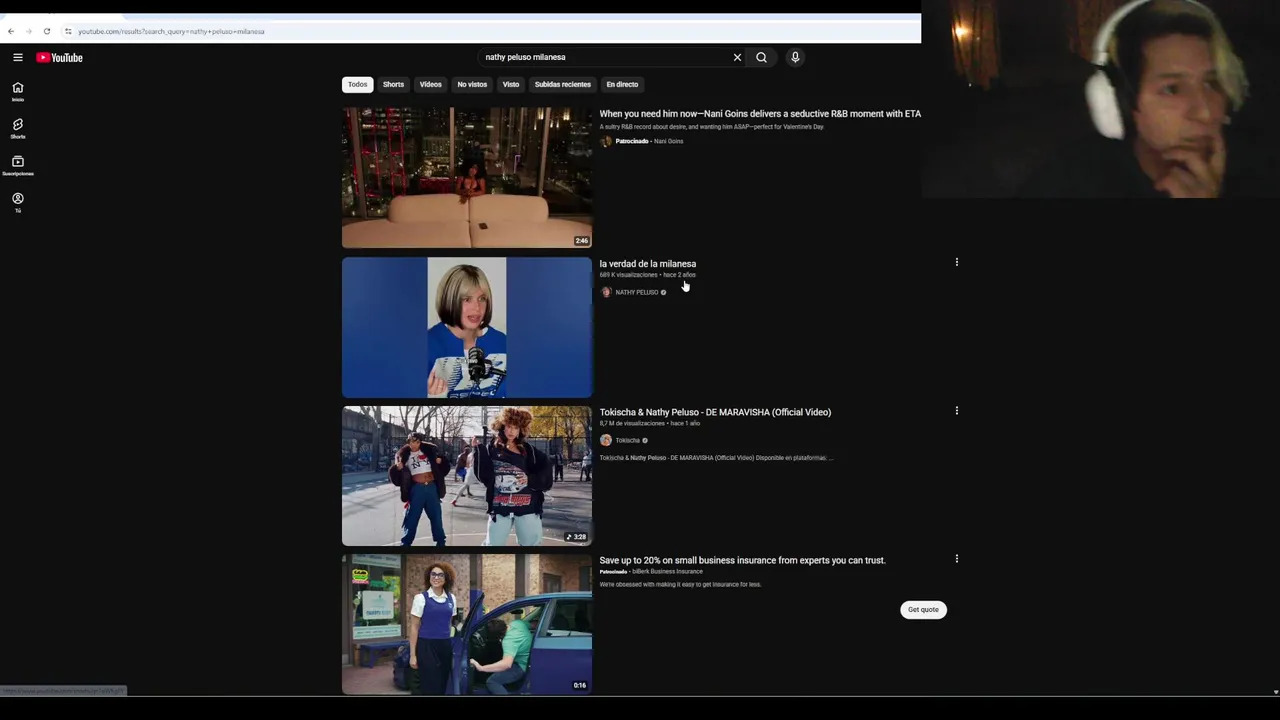
Task: Start voice search with the microphone
Action: pyautogui.click(x=795, y=57)
